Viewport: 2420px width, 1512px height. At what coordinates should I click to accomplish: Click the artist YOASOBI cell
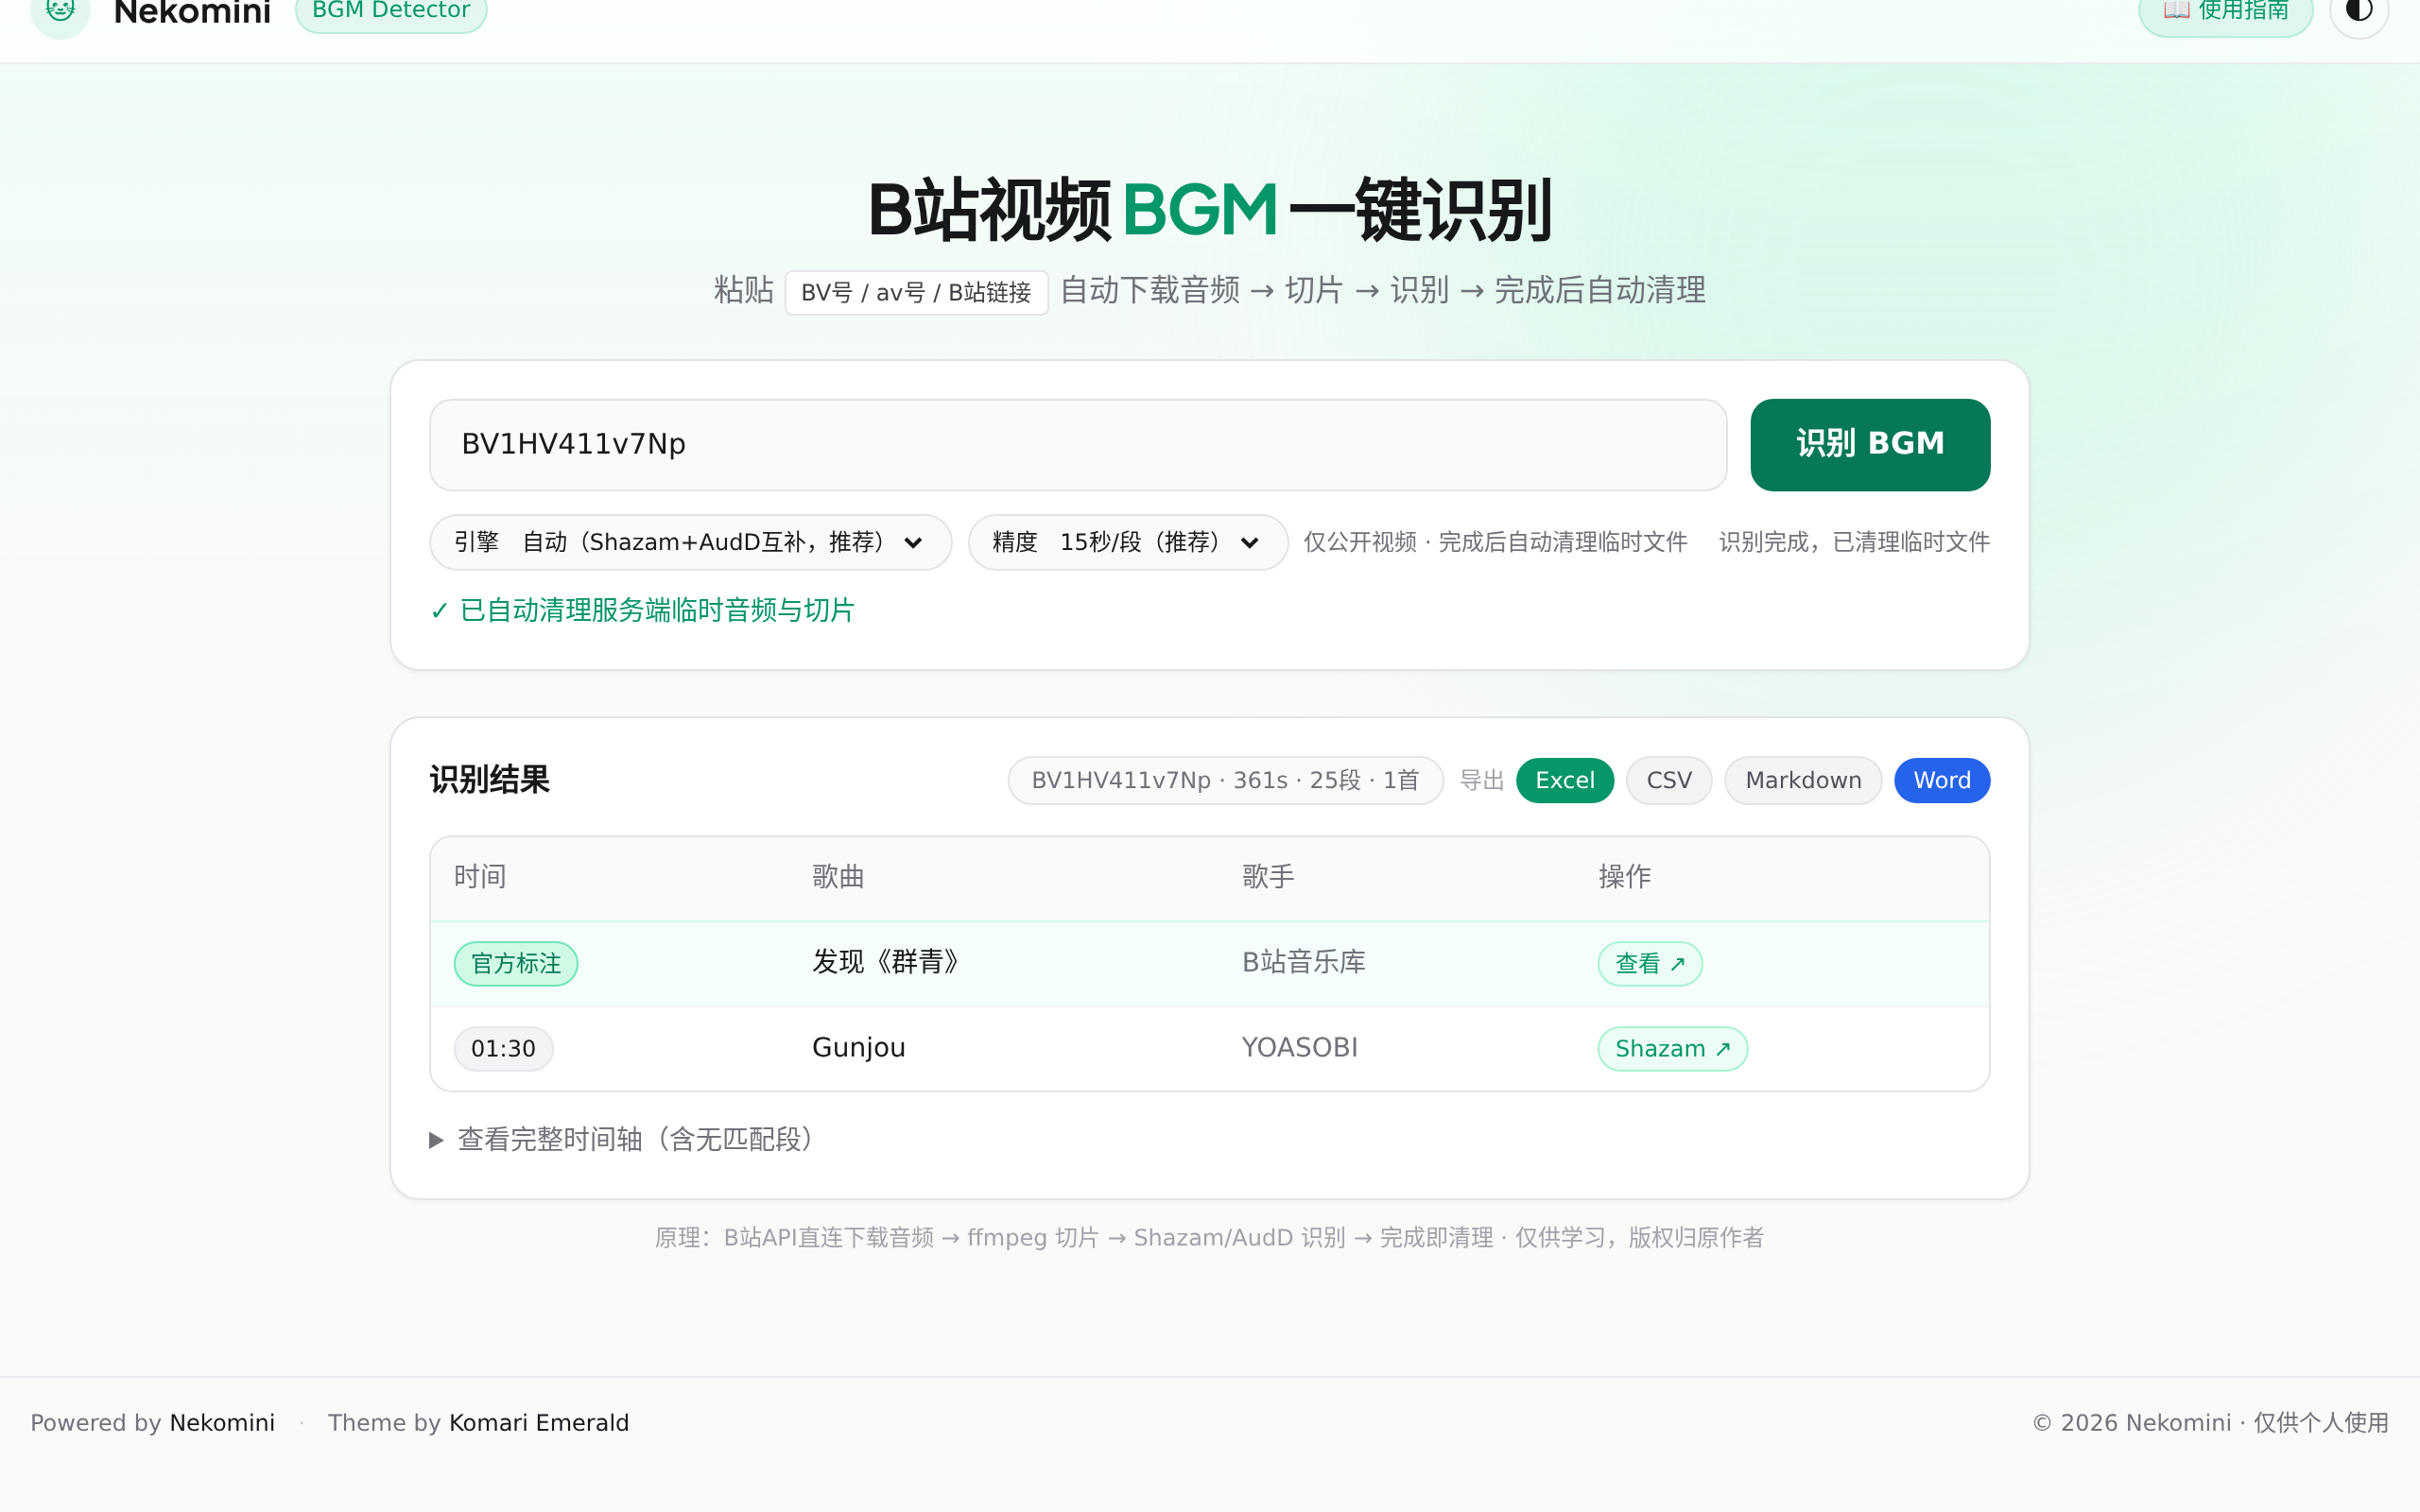click(x=1300, y=1048)
